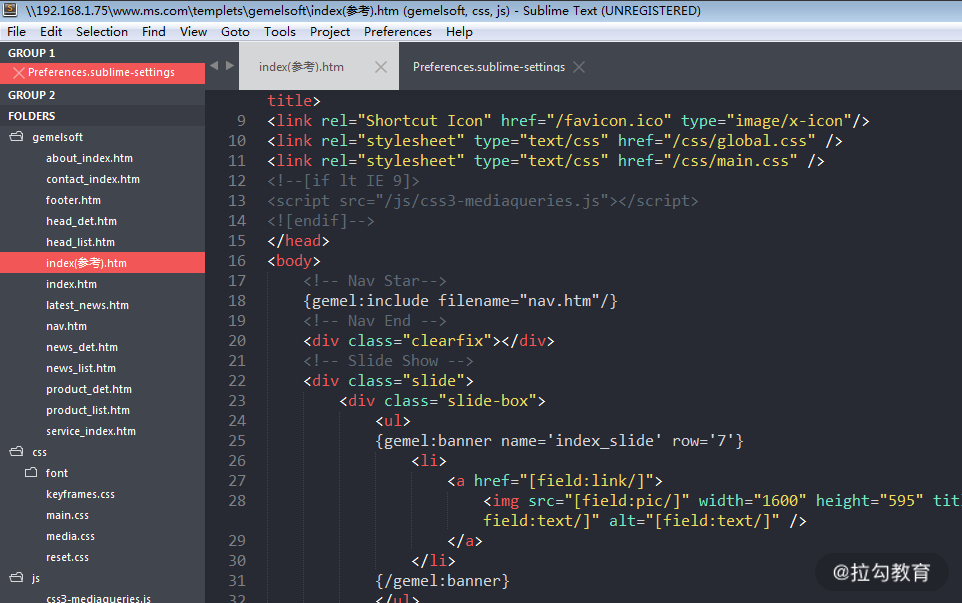Image resolution: width=962 pixels, height=603 pixels.
Task: Click '/css/main.css' on line 11
Action: pos(731,161)
